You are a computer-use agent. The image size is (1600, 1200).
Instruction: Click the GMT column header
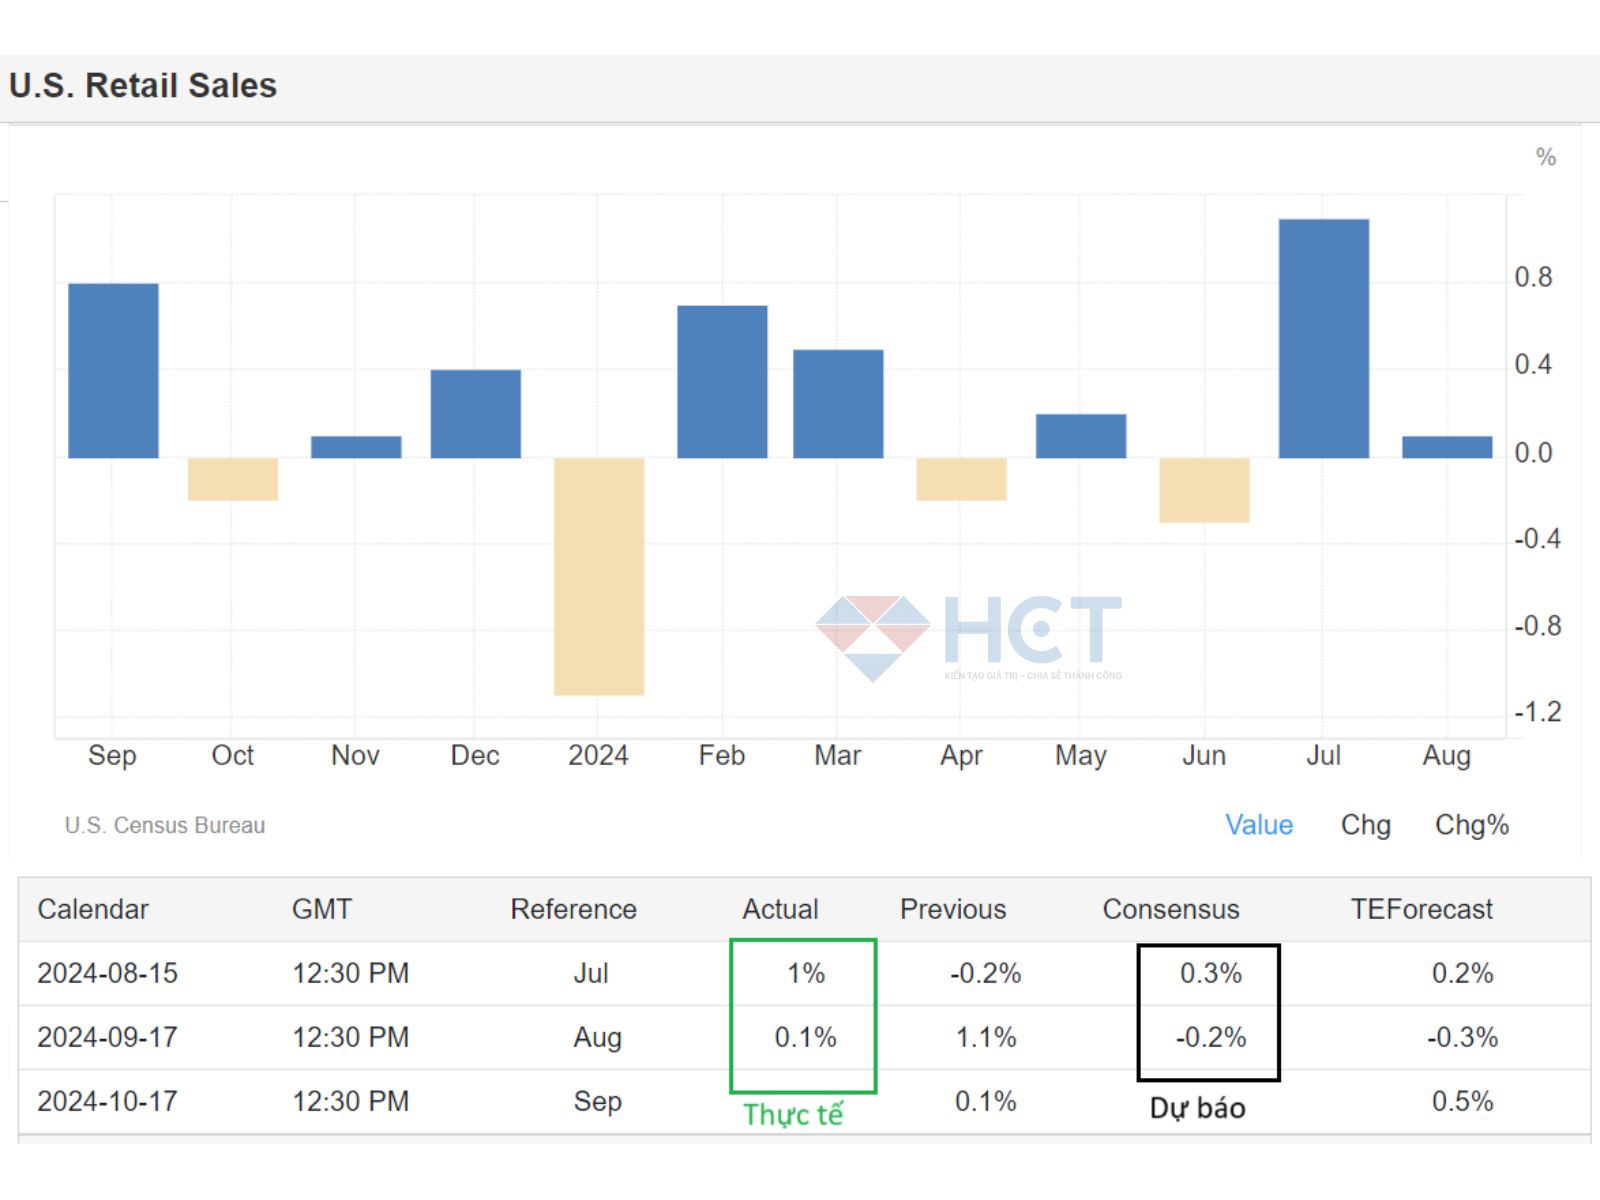[322, 909]
